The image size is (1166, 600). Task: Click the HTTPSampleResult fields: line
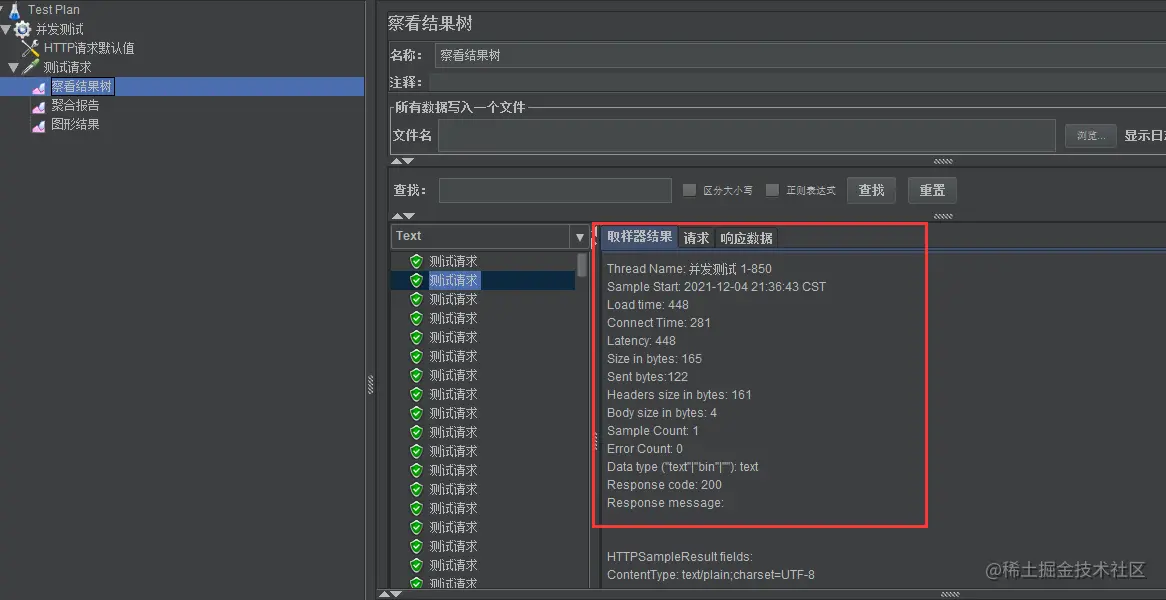coord(680,557)
